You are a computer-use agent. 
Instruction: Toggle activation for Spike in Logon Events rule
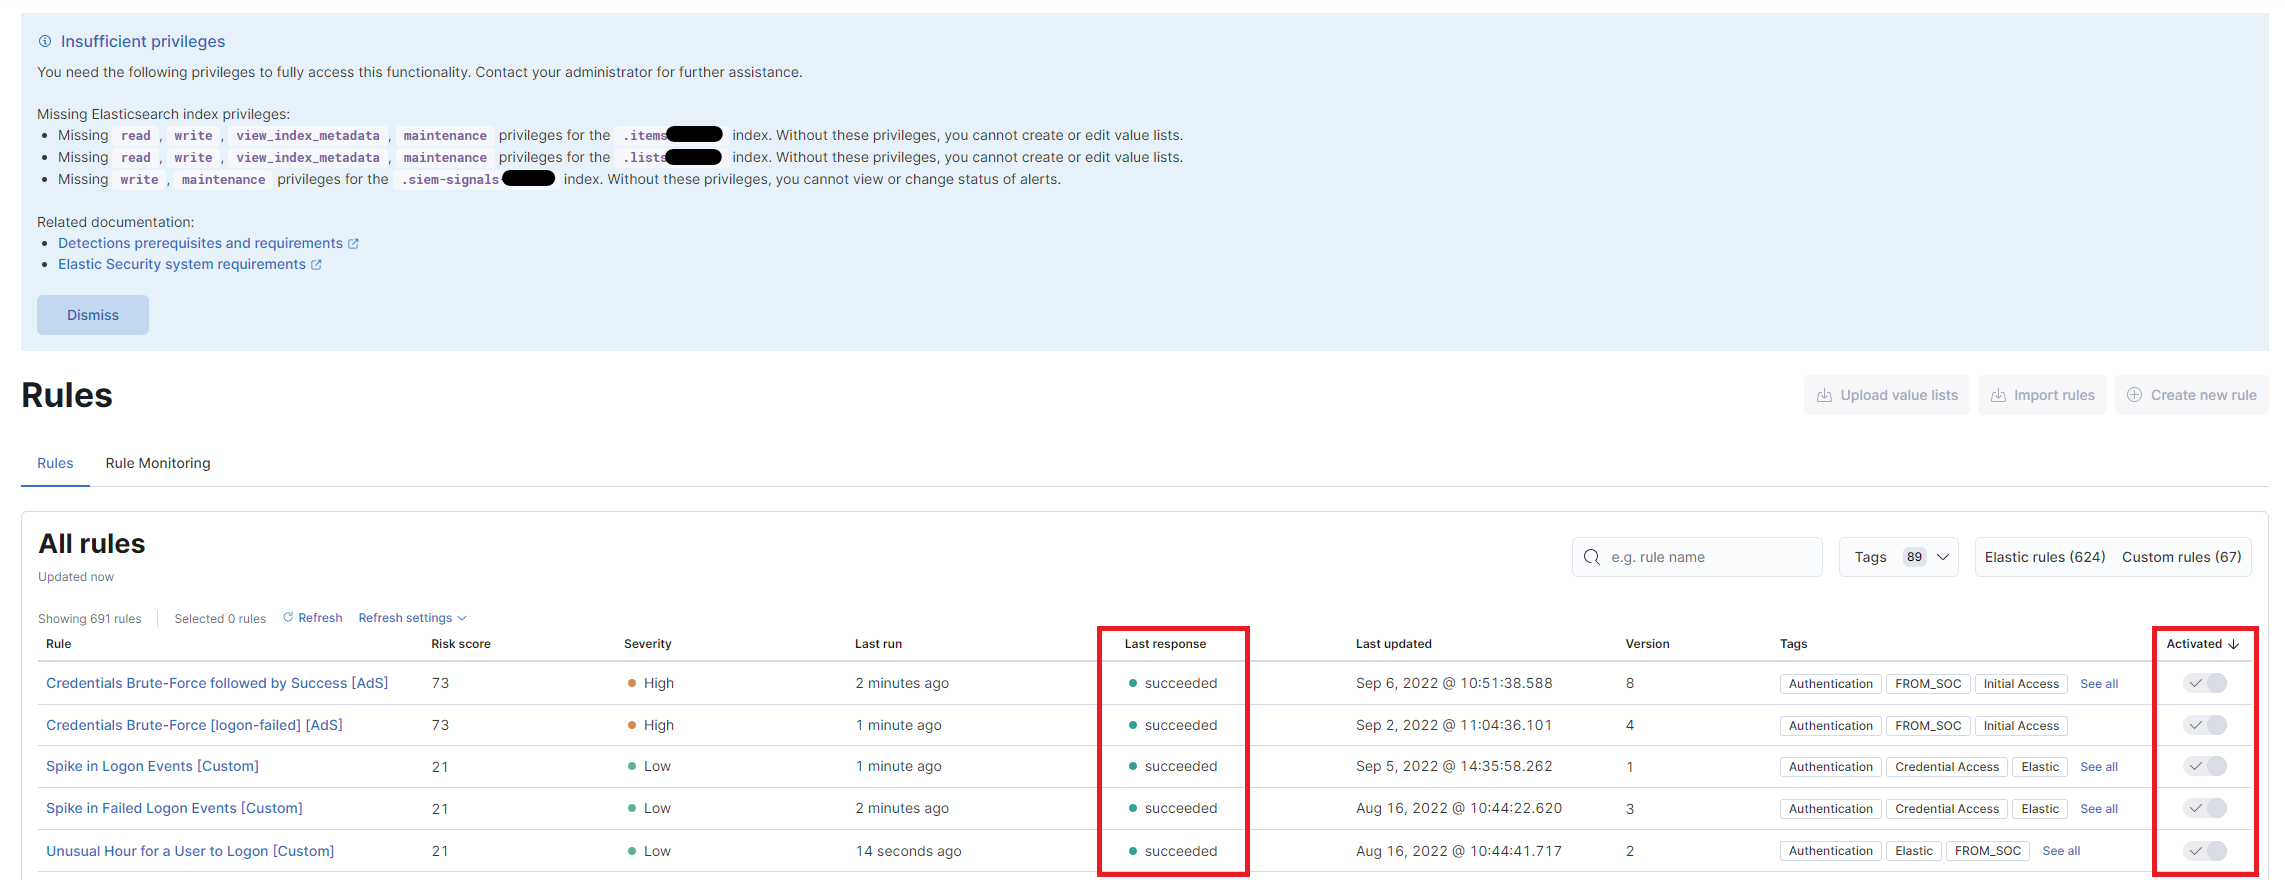click(x=2205, y=766)
